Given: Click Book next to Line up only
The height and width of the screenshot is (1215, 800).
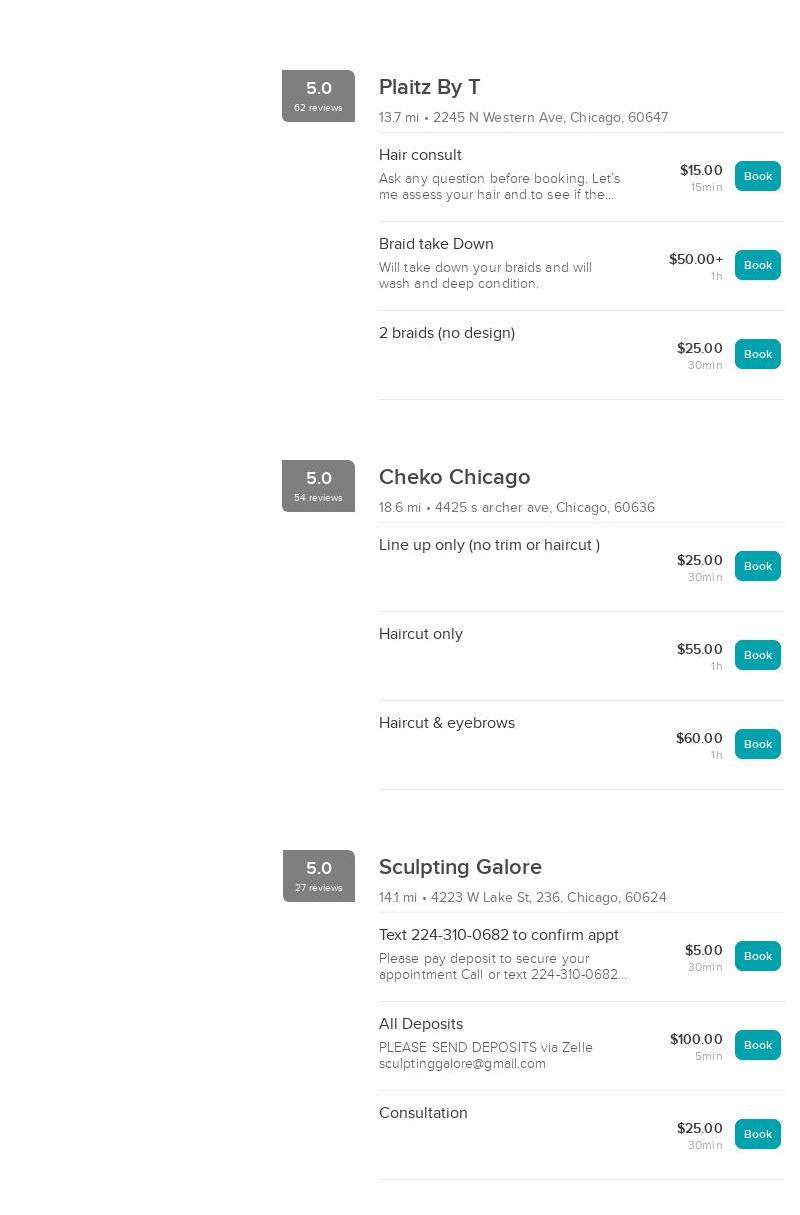Looking at the screenshot, I should [757, 566].
